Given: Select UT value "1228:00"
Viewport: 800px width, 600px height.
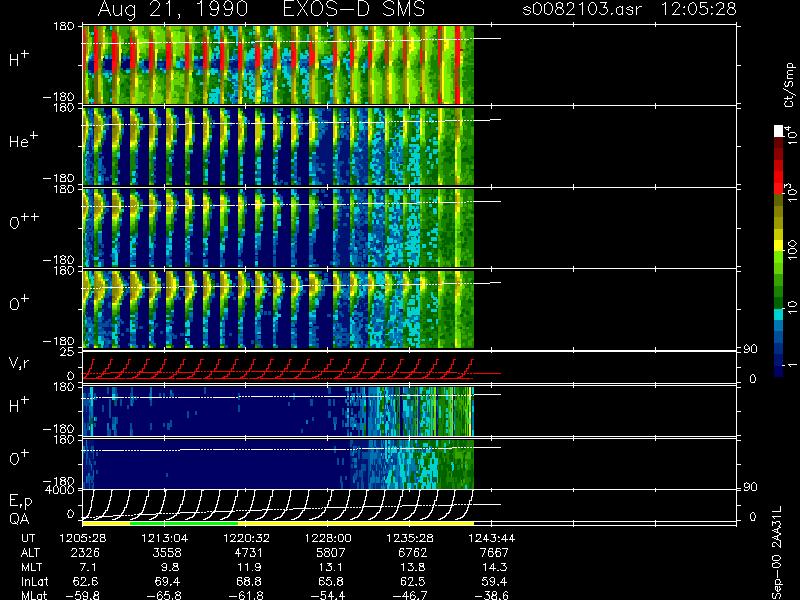Looking at the screenshot, I should pos(328,538).
